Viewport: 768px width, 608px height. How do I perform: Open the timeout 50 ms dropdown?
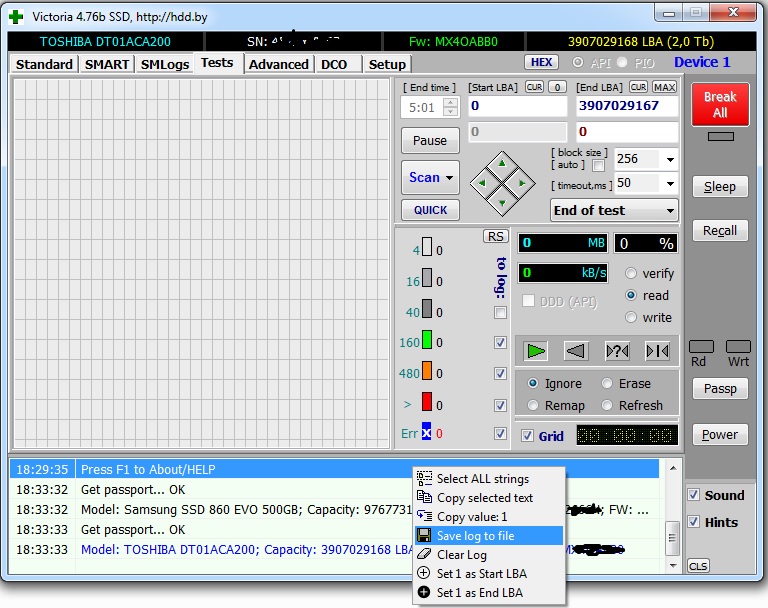[x=670, y=184]
